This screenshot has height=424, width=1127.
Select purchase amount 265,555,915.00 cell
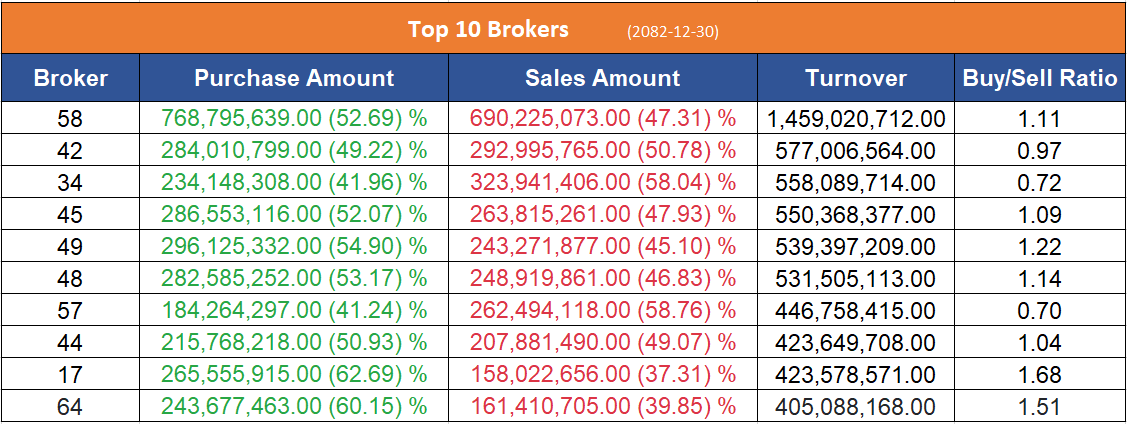coord(294,375)
